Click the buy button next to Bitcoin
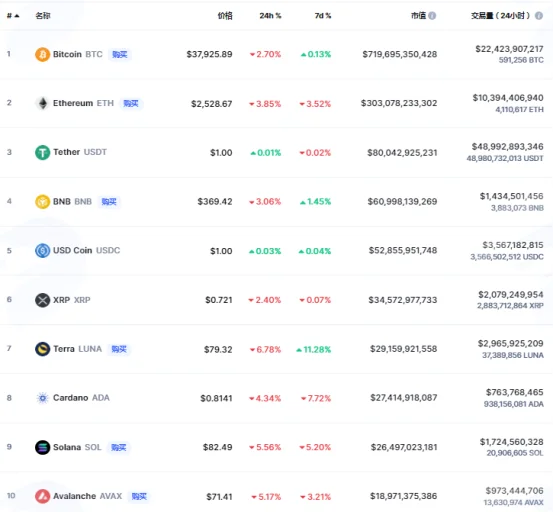Image resolution: width=554 pixels, height=512 pixels. point(120,54)
